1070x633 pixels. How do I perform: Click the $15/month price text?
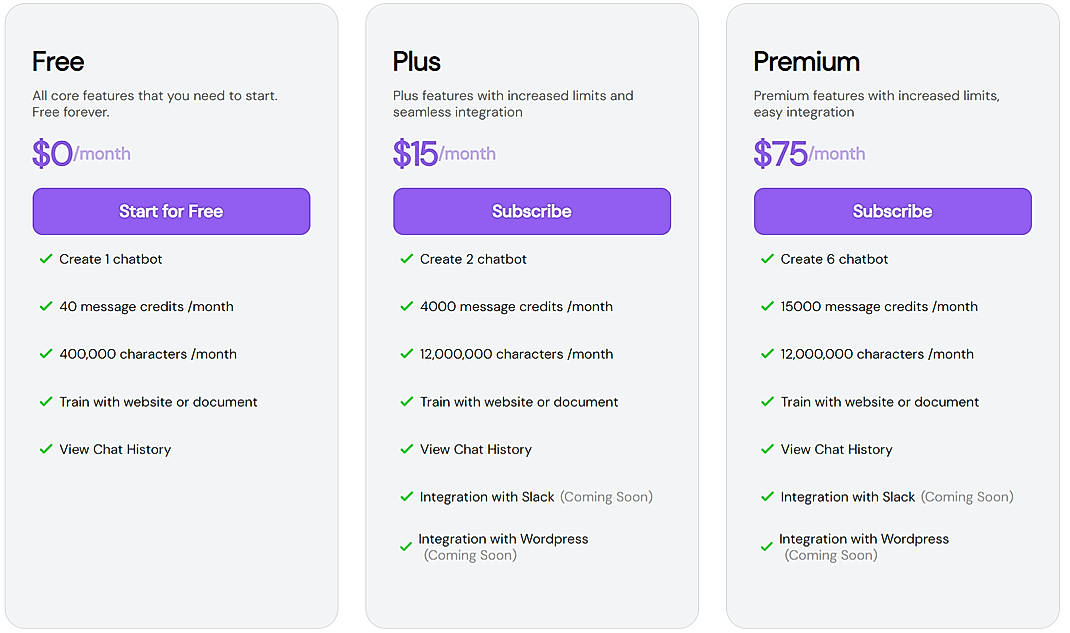tap(444, 152)
